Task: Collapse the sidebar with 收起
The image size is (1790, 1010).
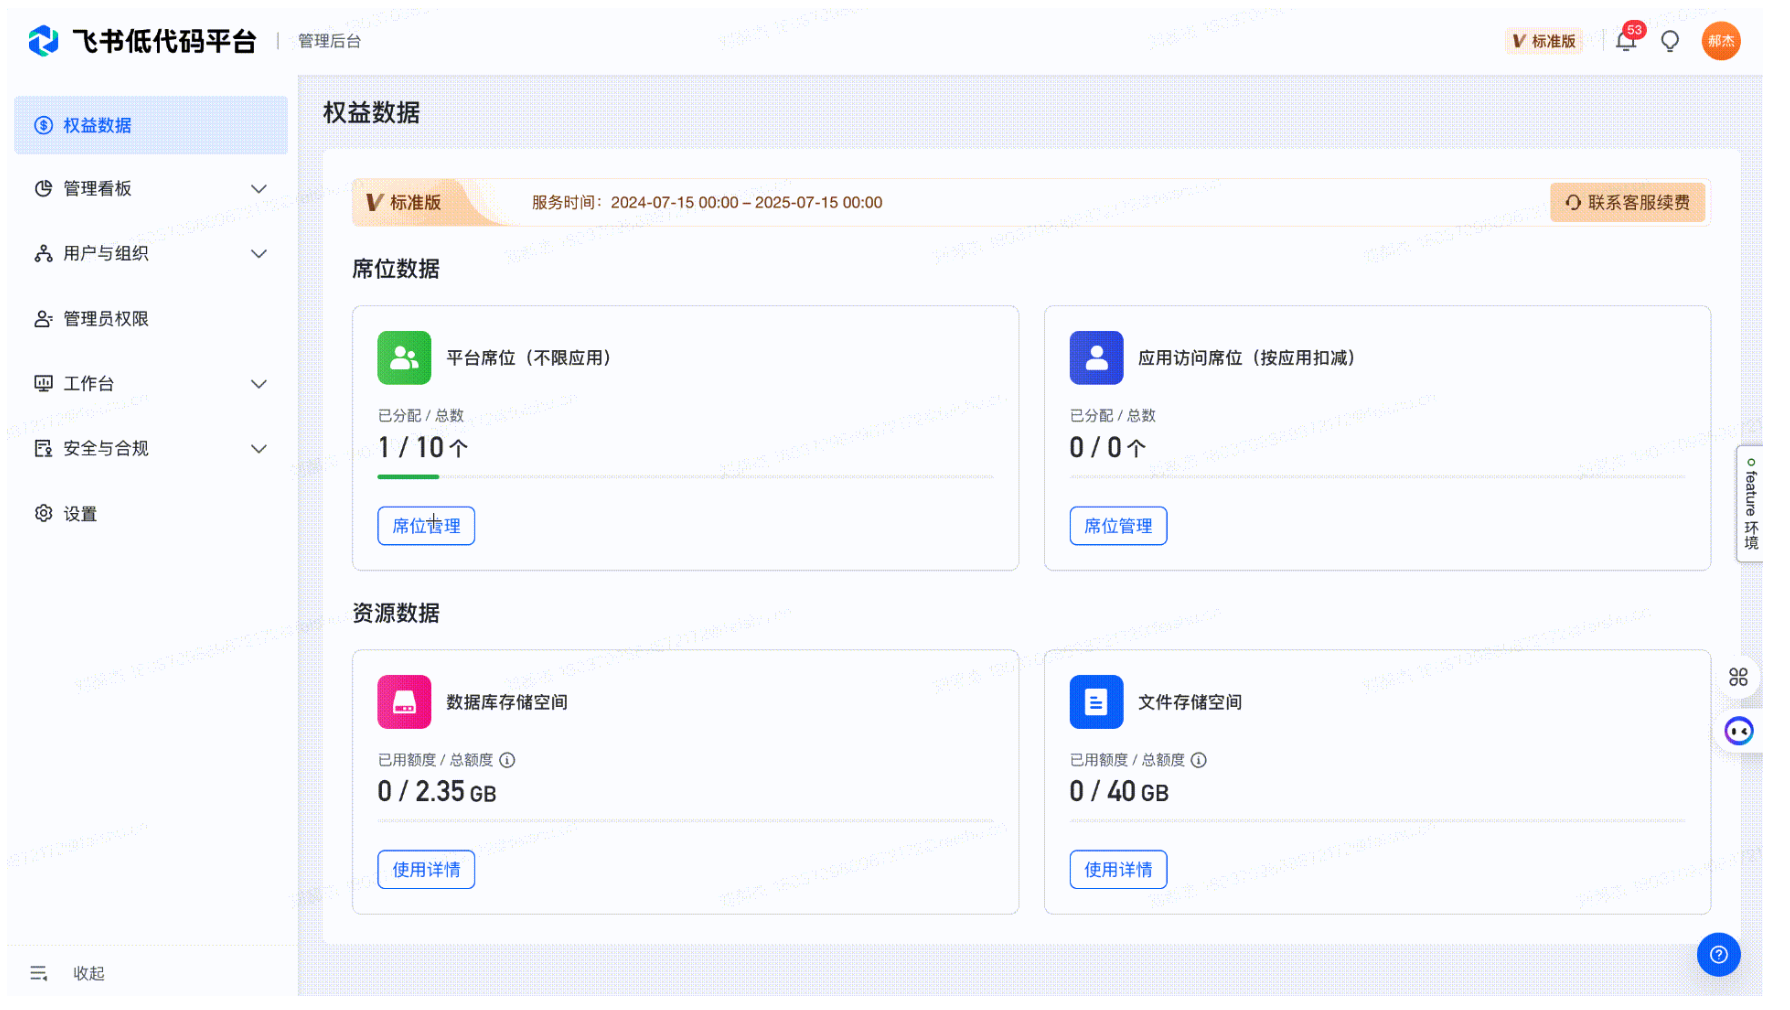Action: pos(89,974)
